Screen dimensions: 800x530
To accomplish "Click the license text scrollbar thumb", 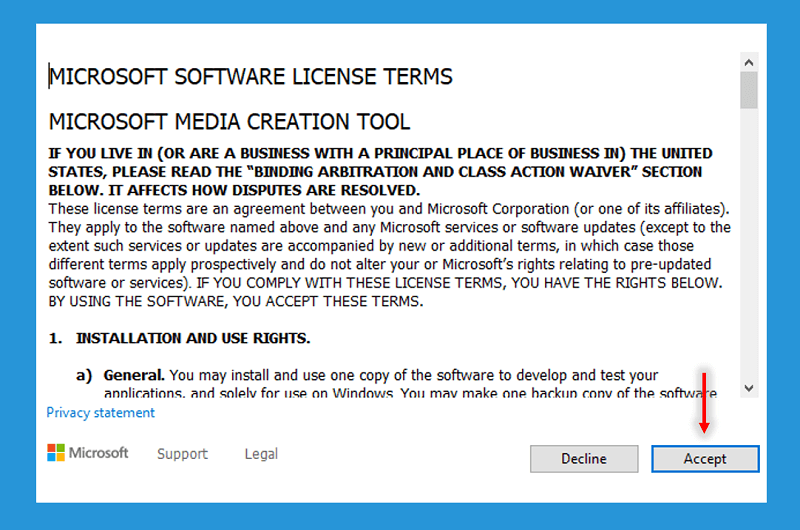I will tap(748, 90).
